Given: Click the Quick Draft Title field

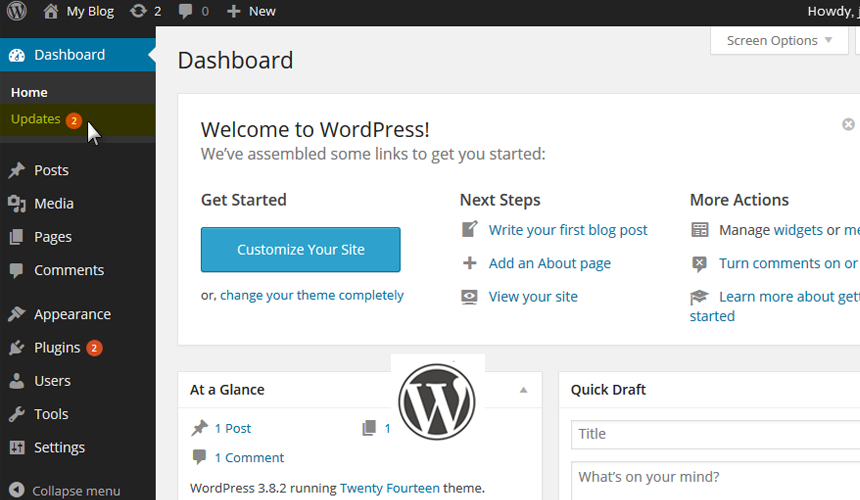Looking at the screenshot, I should coord(715,434).
